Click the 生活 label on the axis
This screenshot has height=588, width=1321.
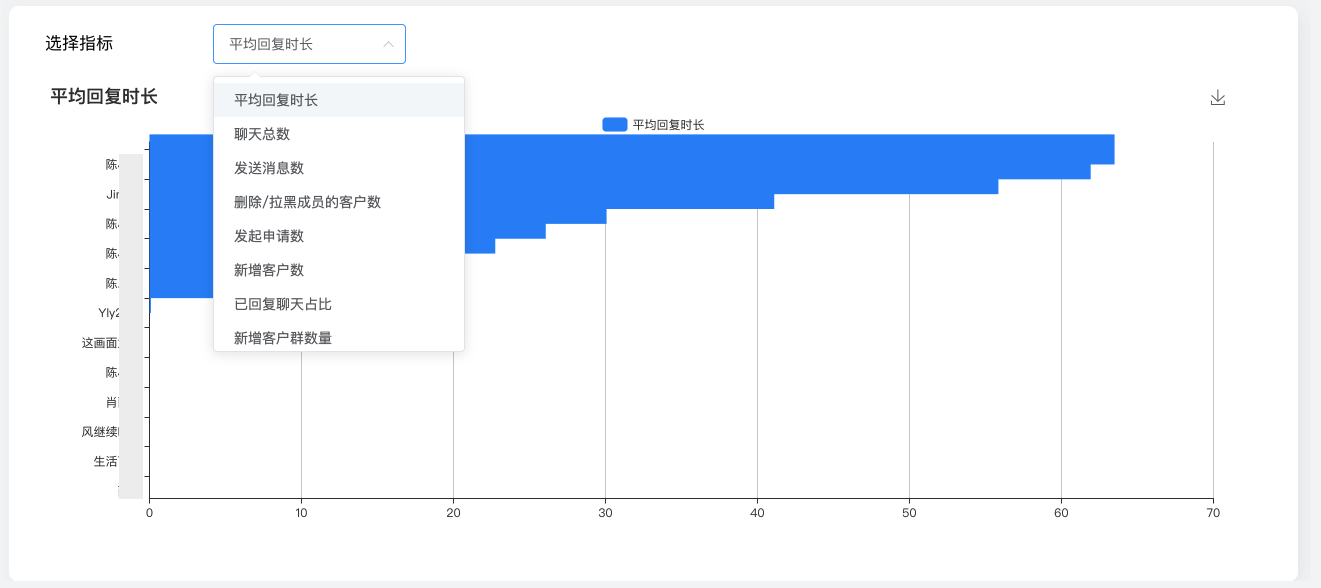[105, 461]
